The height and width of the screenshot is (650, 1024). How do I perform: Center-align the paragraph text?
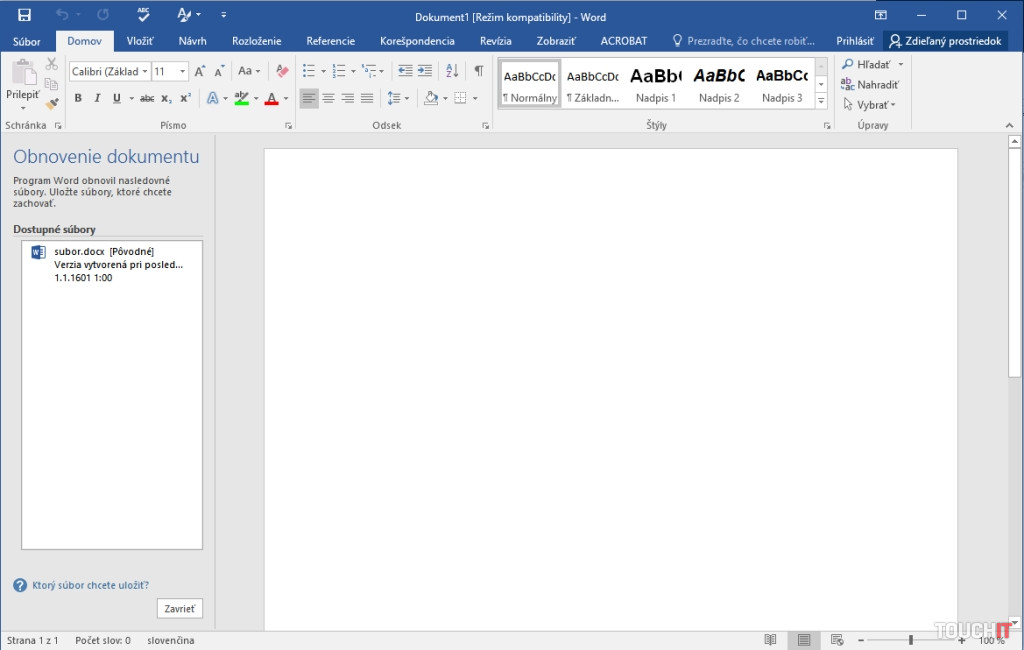coord(328,98)
